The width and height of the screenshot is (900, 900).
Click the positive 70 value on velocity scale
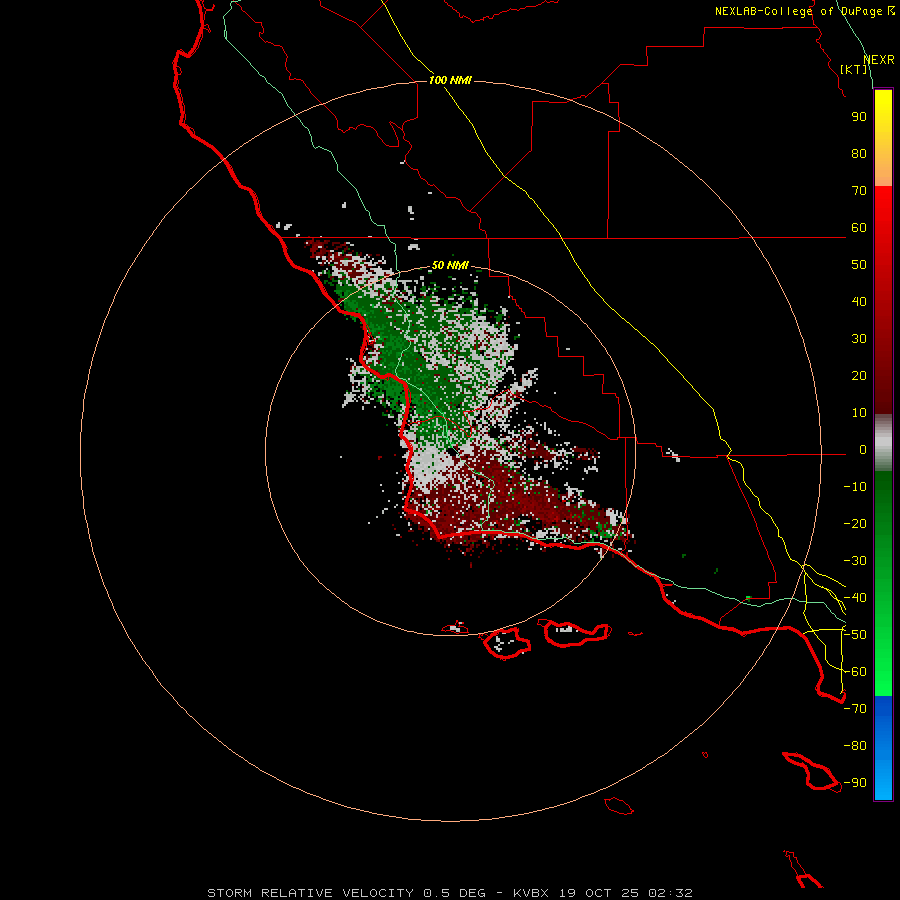(x=859, y=191)
